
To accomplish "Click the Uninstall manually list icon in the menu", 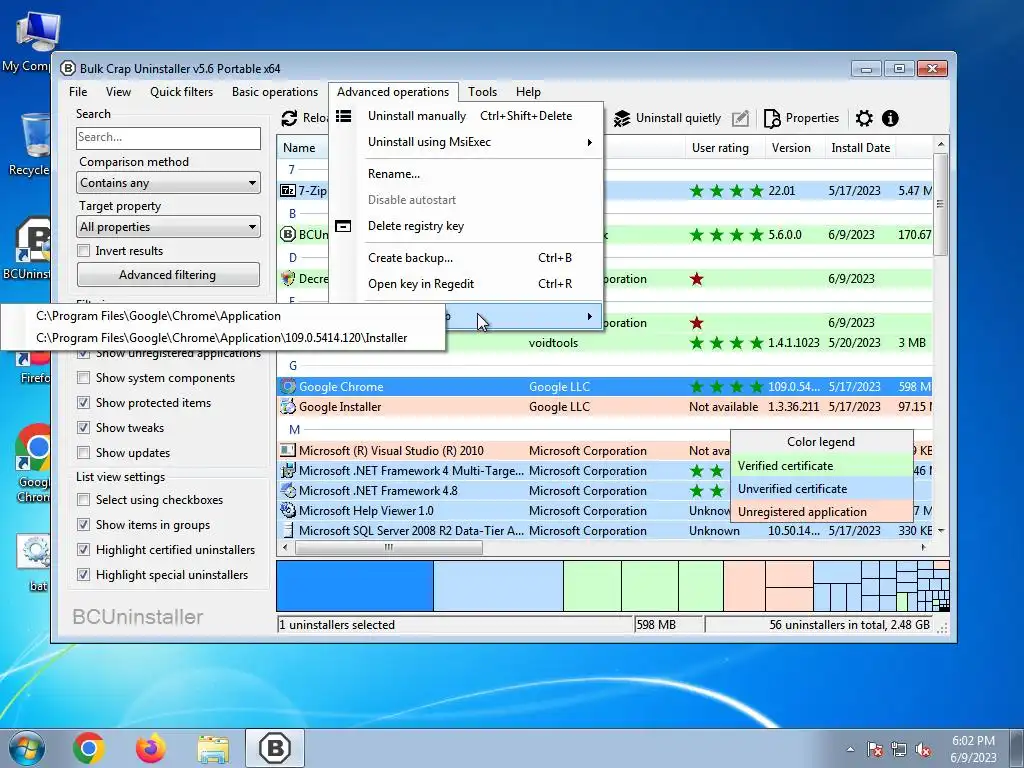I will (344, 116).
